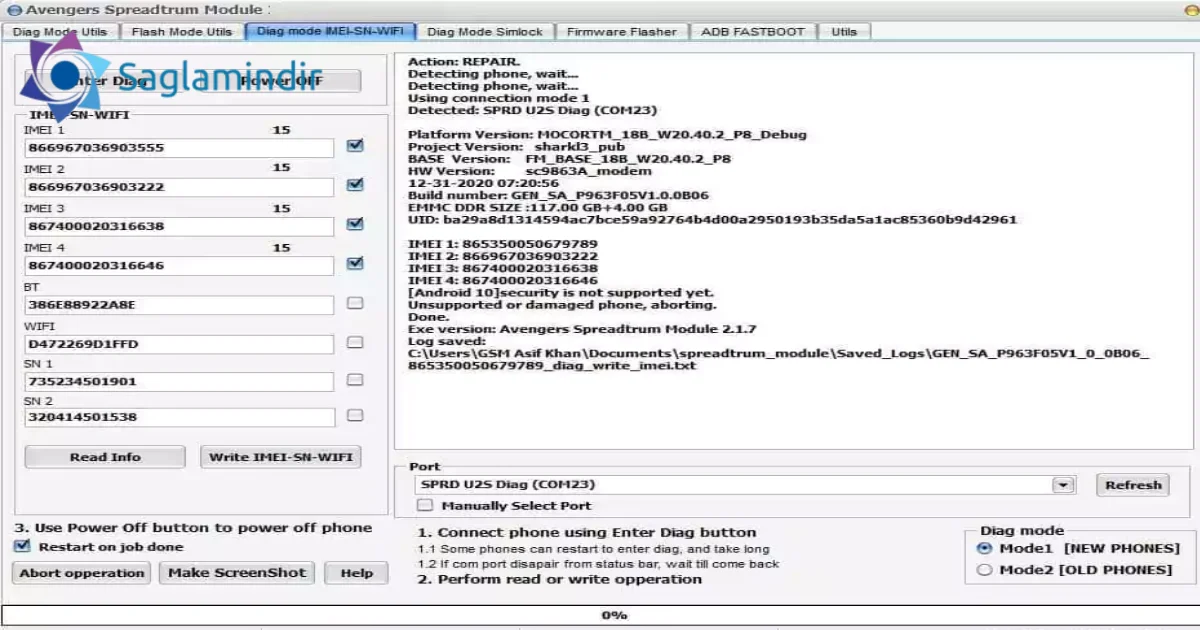This screenshot has width=1200, height=630.
Task: Focus the IMEI 4 input field
Action: (x=179, y=266)
